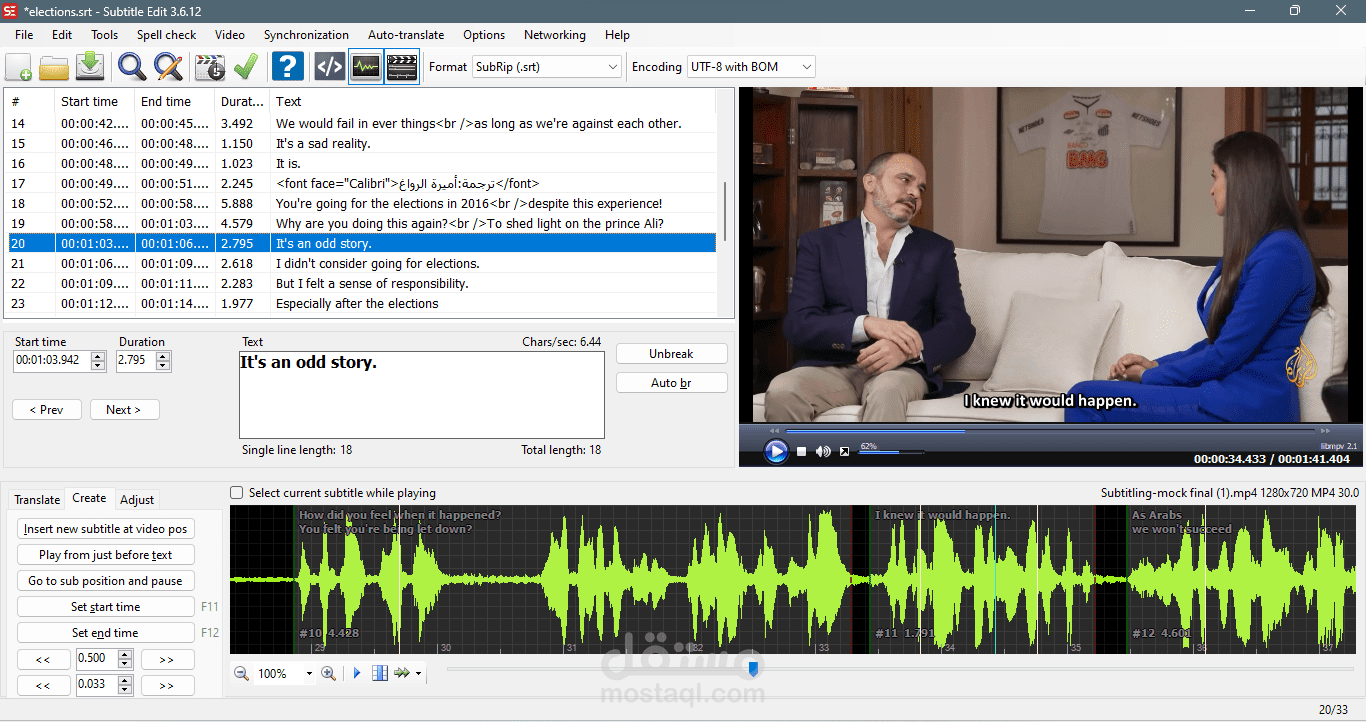Toggle source view with the code-brackets icon
The width and height of the screenshot is (1366, 722).
tap(330, 67)
